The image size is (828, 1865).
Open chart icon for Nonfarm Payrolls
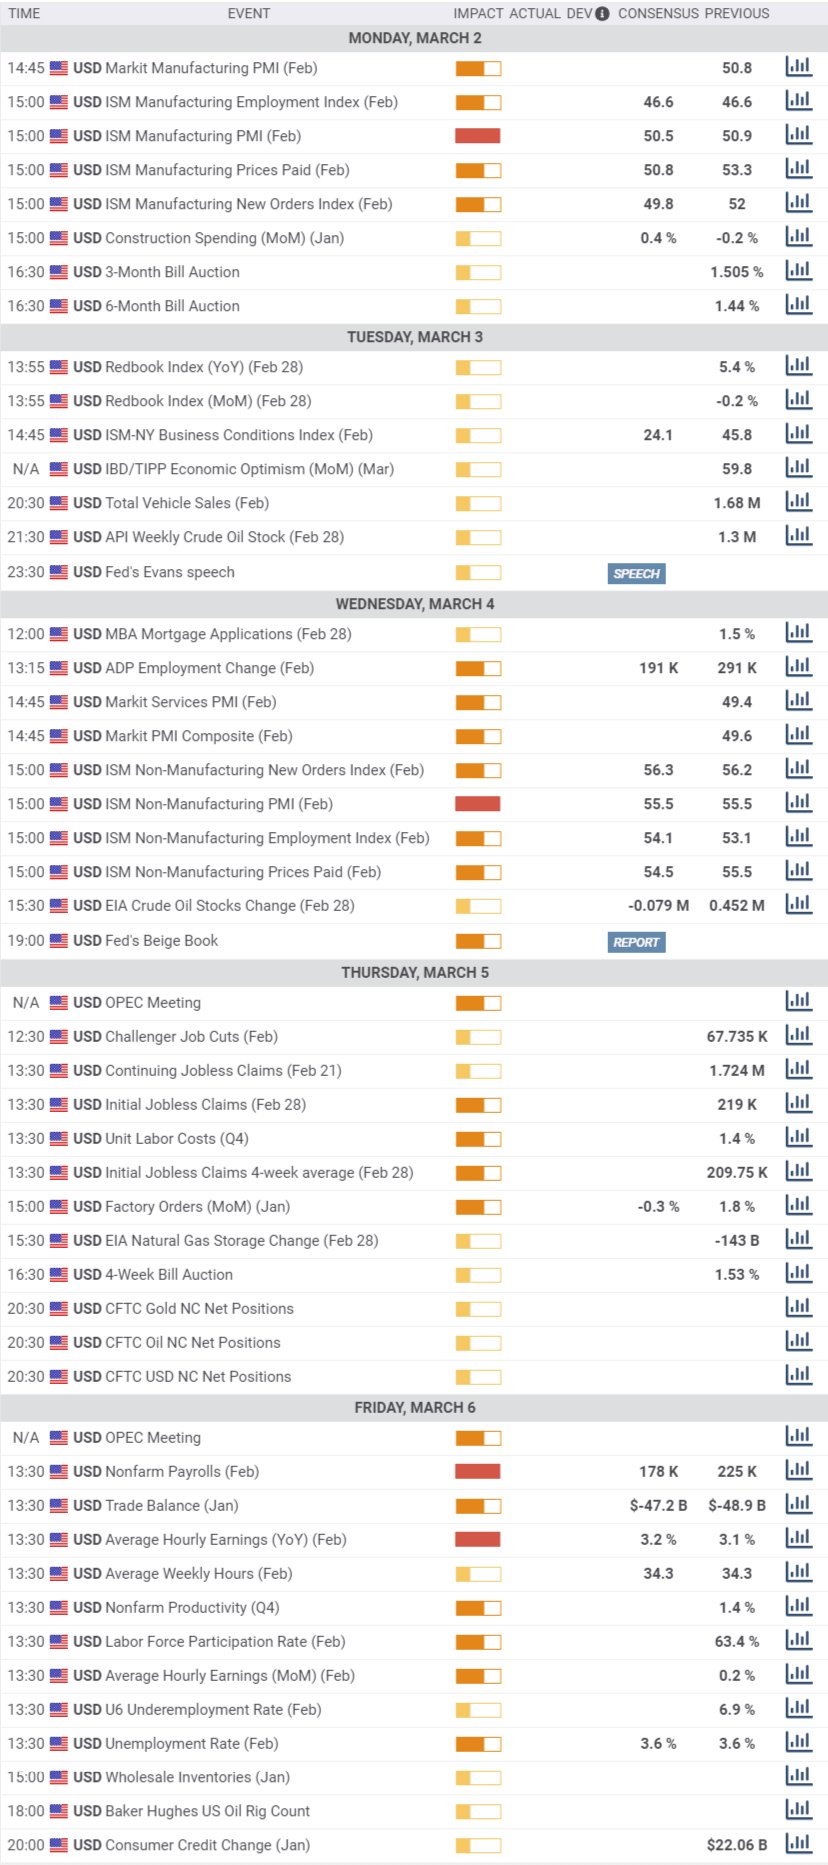pyautogui.click(x=798, y=1471)
